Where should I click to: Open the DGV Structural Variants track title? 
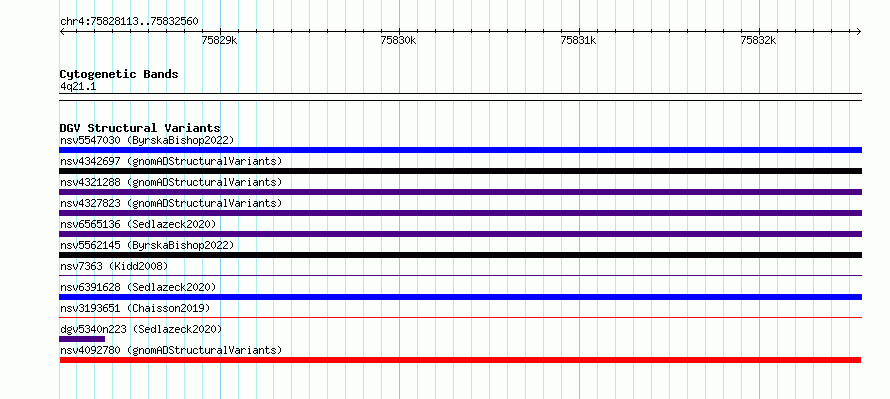[x=140, y=128]
